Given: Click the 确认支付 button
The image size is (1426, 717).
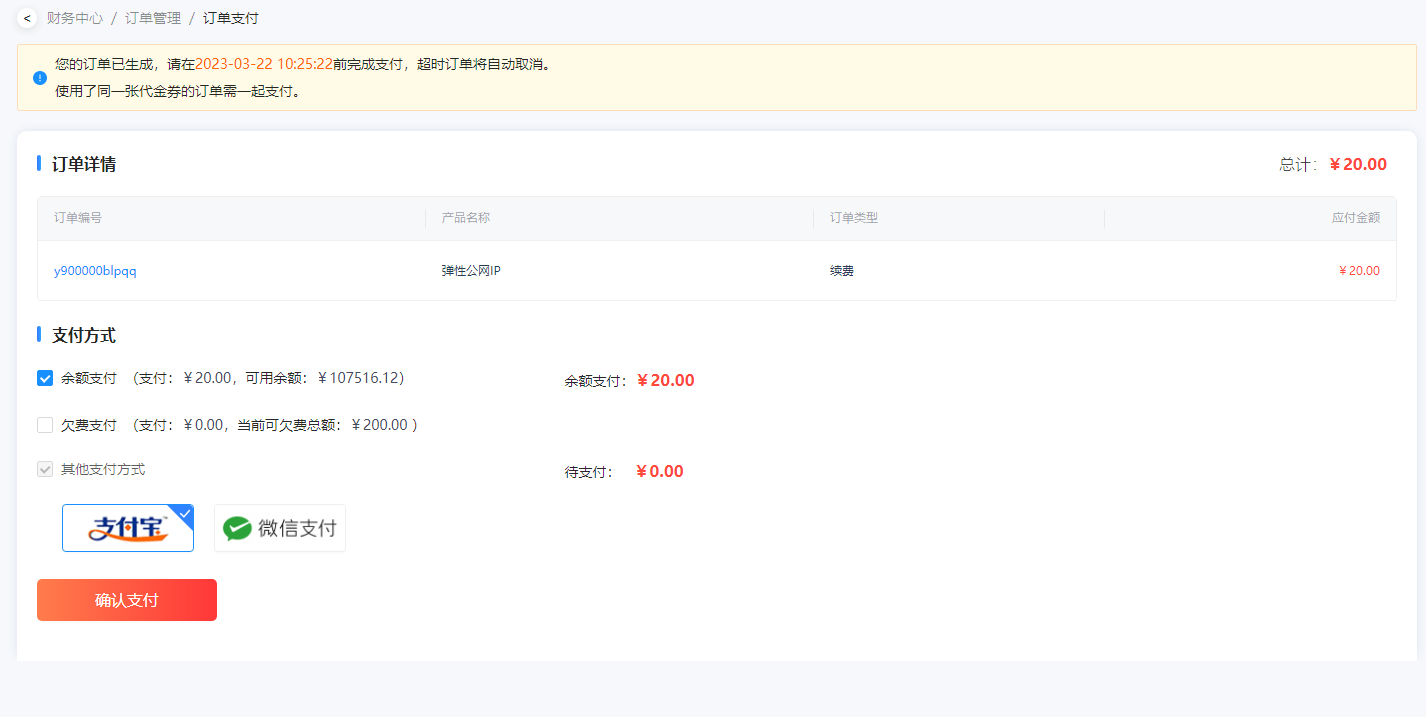Looking at the screenshot, I should point(127,600).
